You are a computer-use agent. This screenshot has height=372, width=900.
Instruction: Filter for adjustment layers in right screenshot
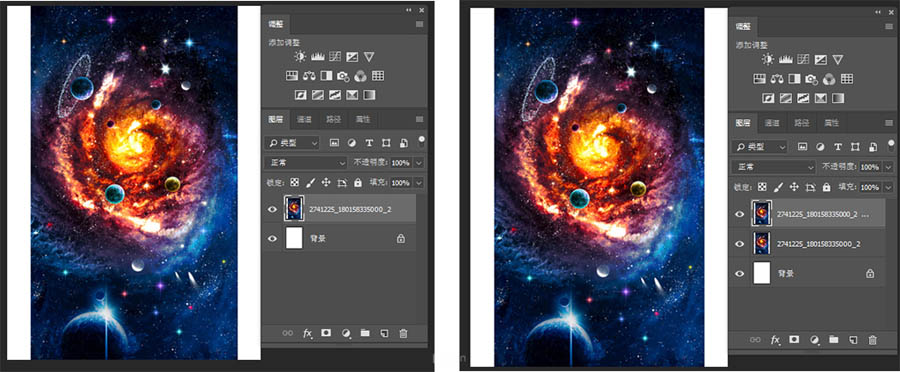tap(821, 147)
